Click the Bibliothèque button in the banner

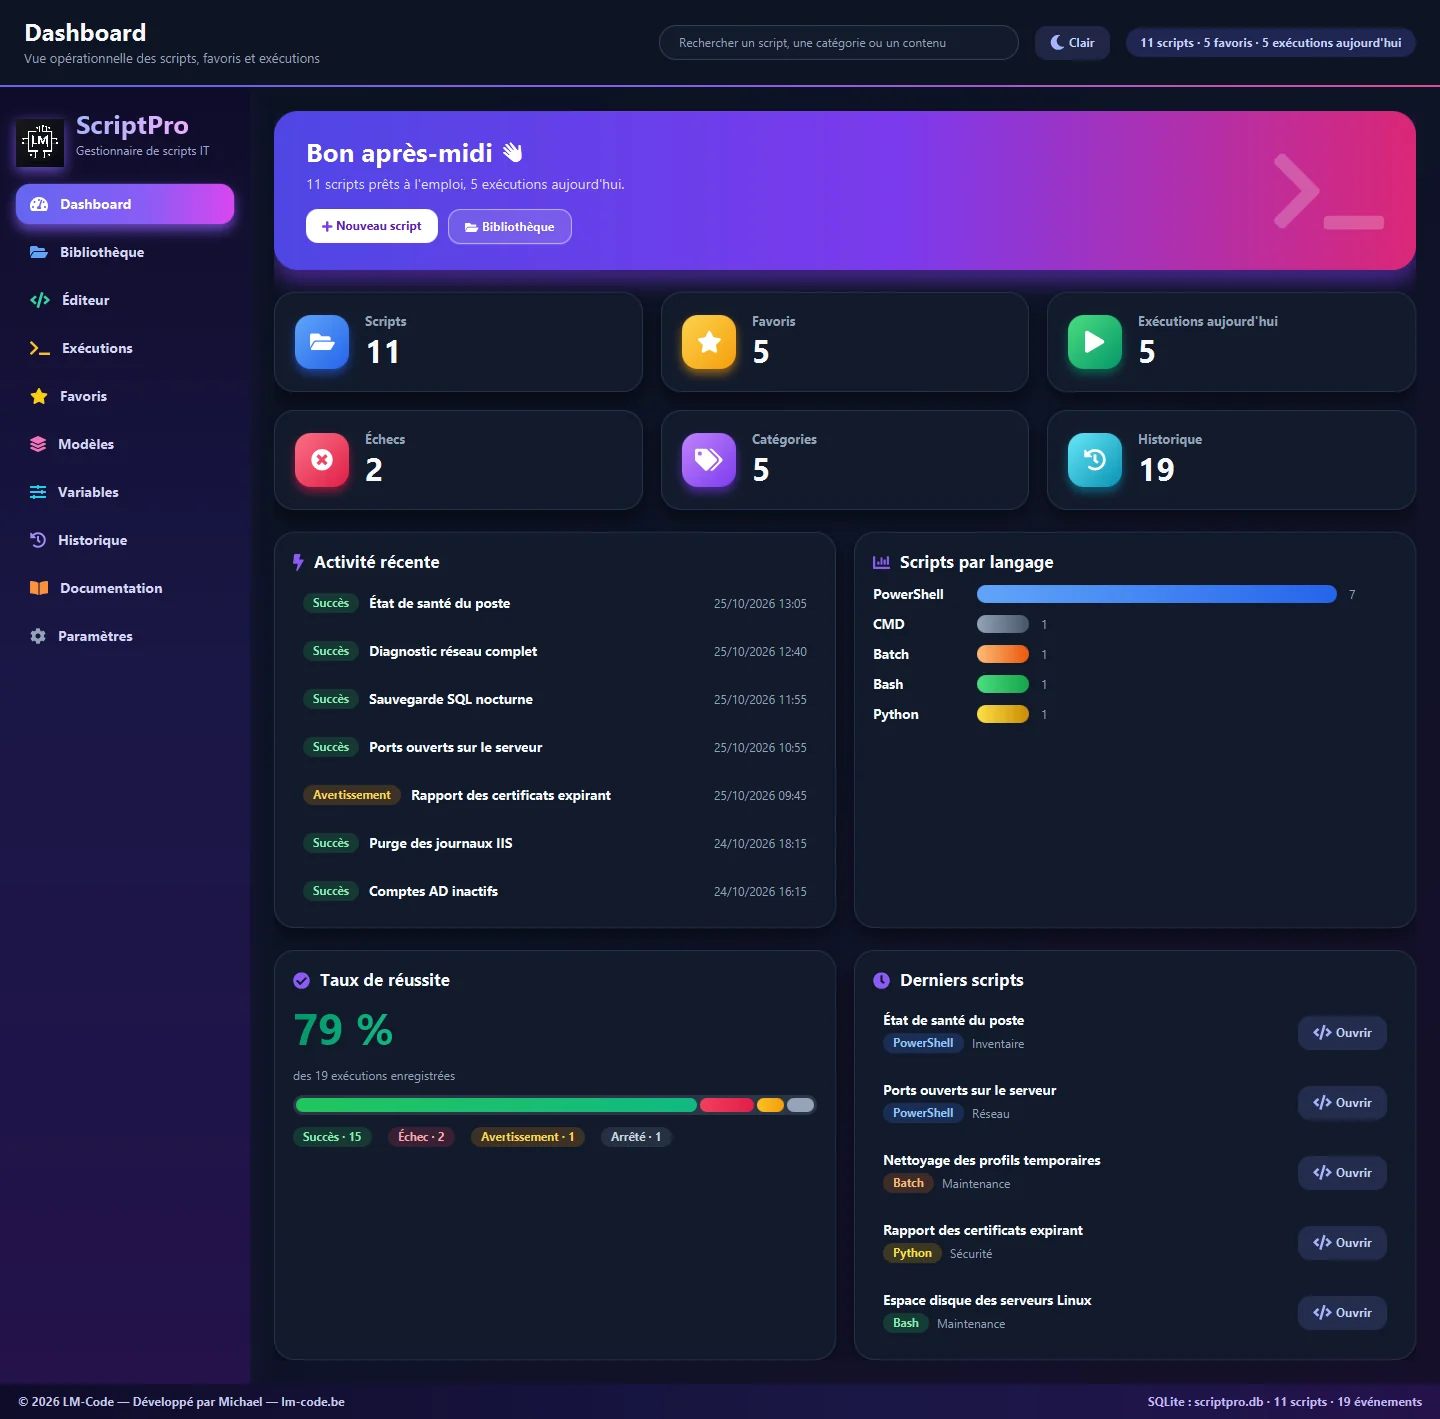tap(510, 226)
